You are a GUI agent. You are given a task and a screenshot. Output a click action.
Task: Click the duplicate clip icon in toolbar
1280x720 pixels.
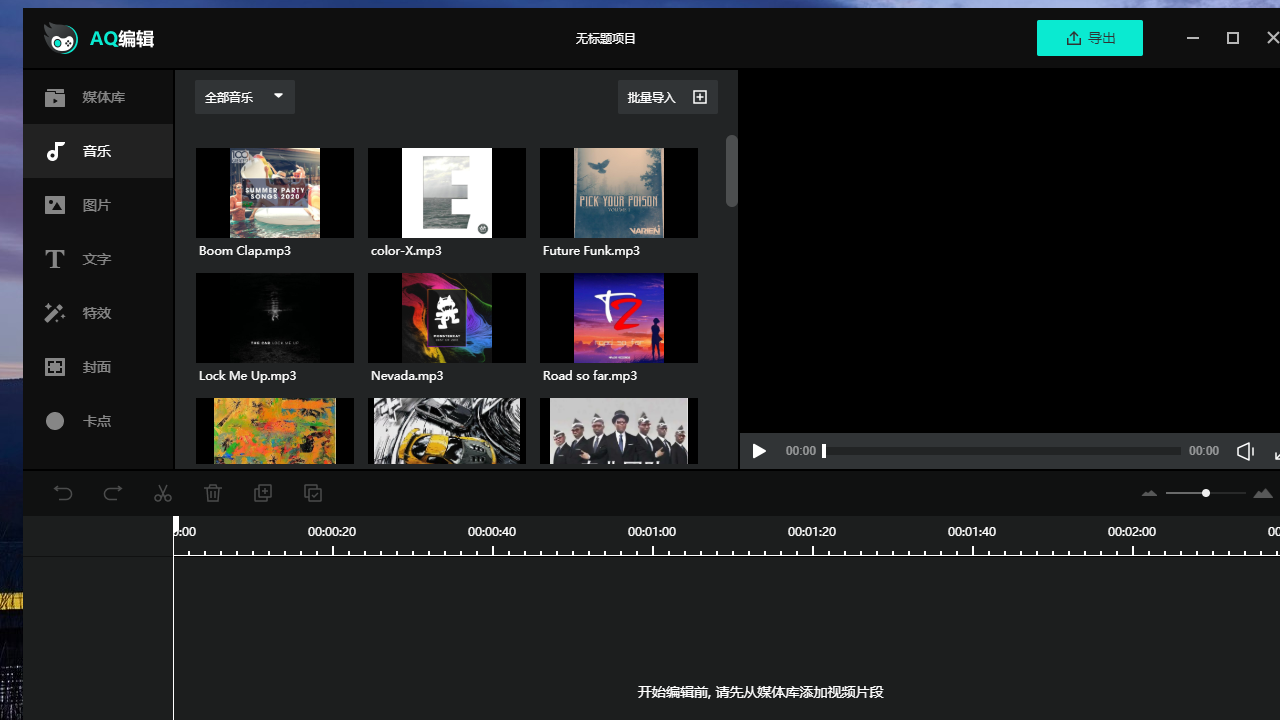coord(263,493)
